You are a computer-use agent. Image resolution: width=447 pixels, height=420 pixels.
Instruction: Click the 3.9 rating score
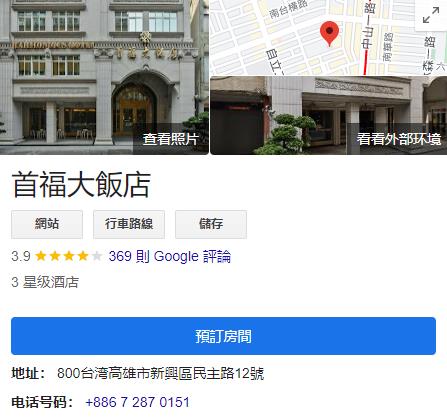[x=21, y=256]
